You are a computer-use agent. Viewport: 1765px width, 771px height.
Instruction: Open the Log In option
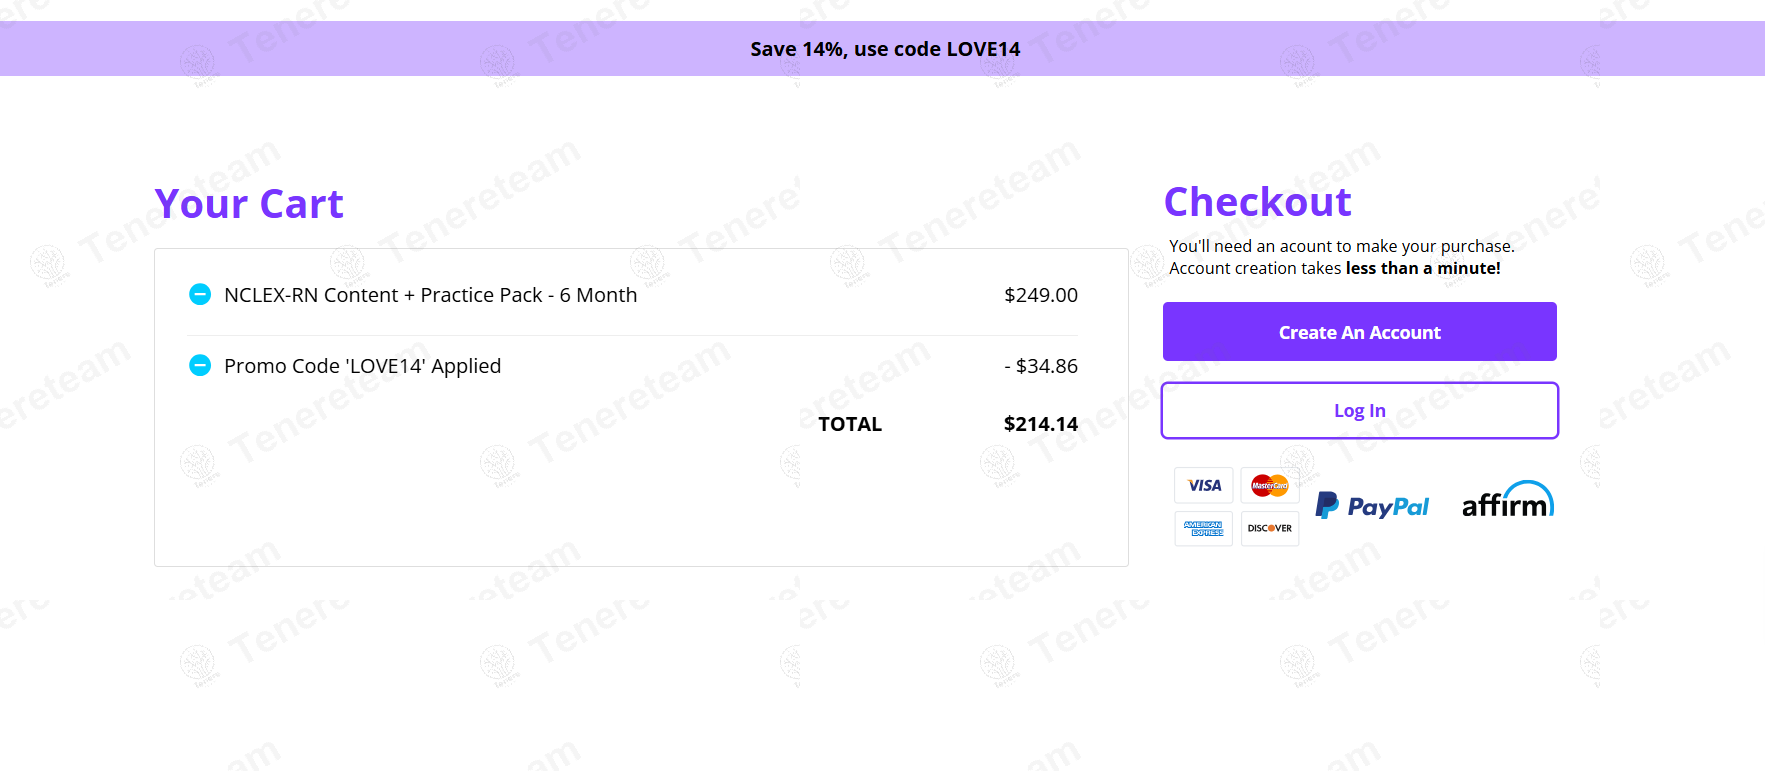1360,411
